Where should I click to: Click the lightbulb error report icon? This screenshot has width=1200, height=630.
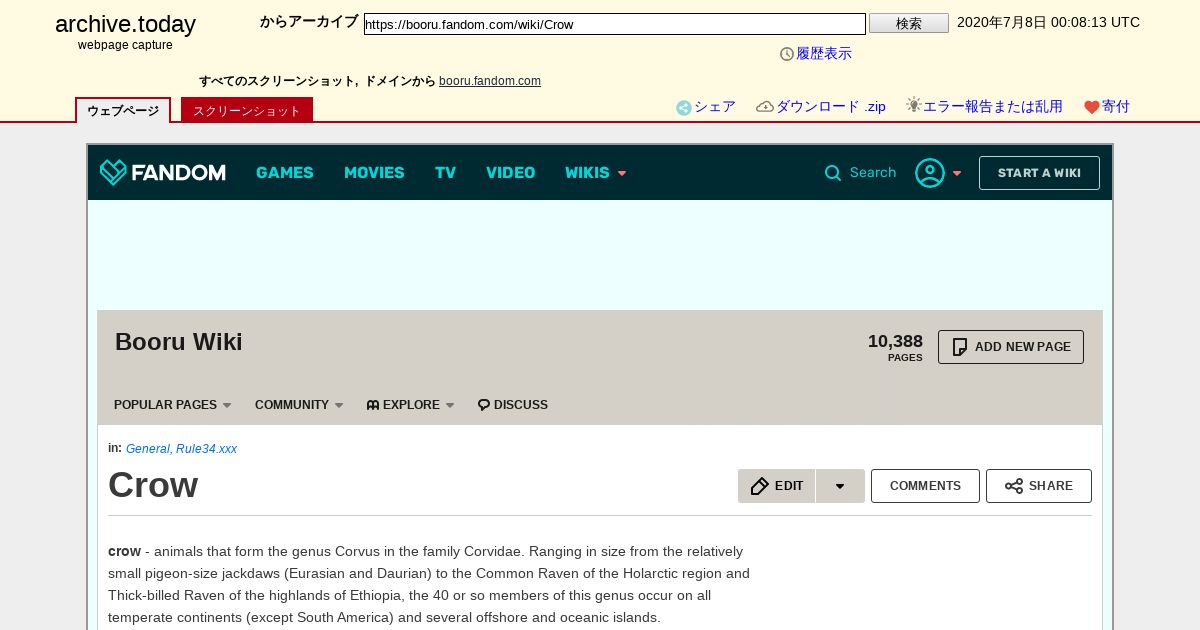click(913, 105)
